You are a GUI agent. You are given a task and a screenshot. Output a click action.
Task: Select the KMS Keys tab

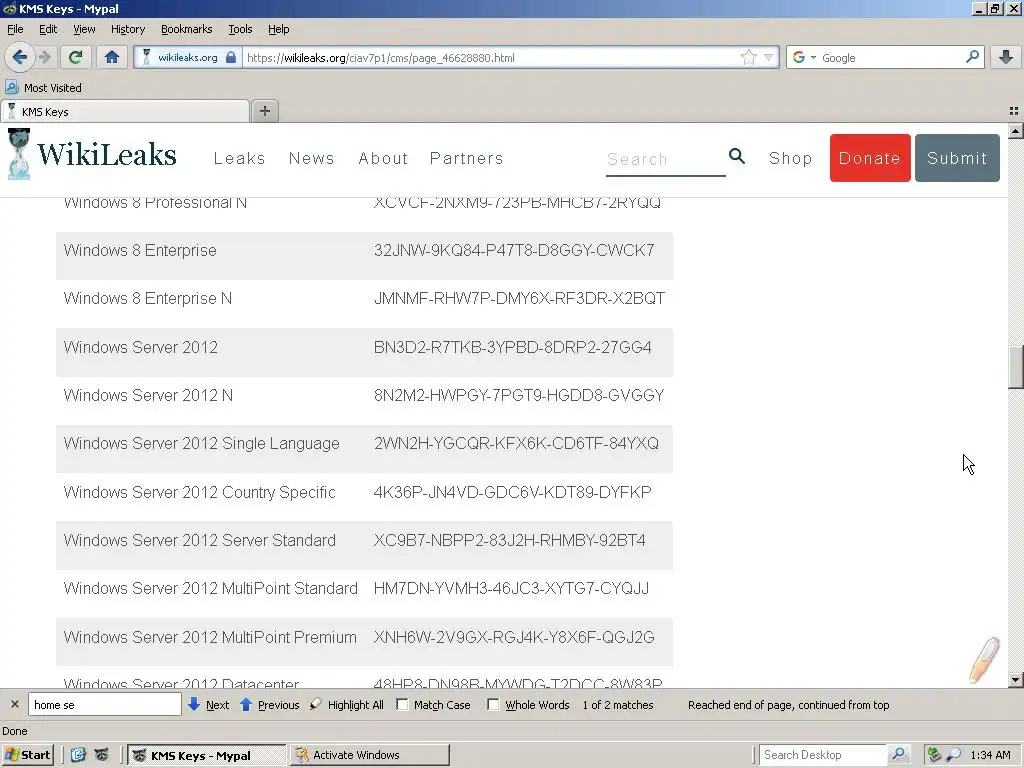pos(125,112)
